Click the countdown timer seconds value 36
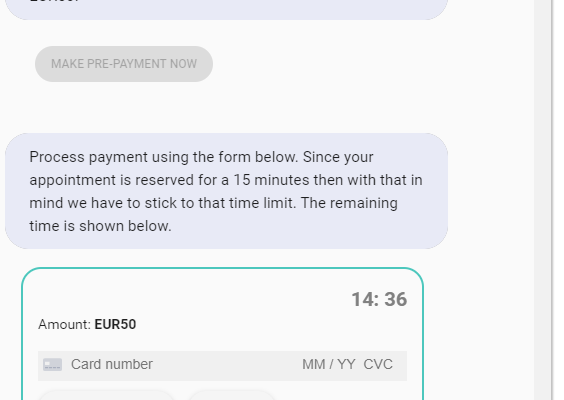564x400 pixels. pyautogui.click(x=396, y=299)
